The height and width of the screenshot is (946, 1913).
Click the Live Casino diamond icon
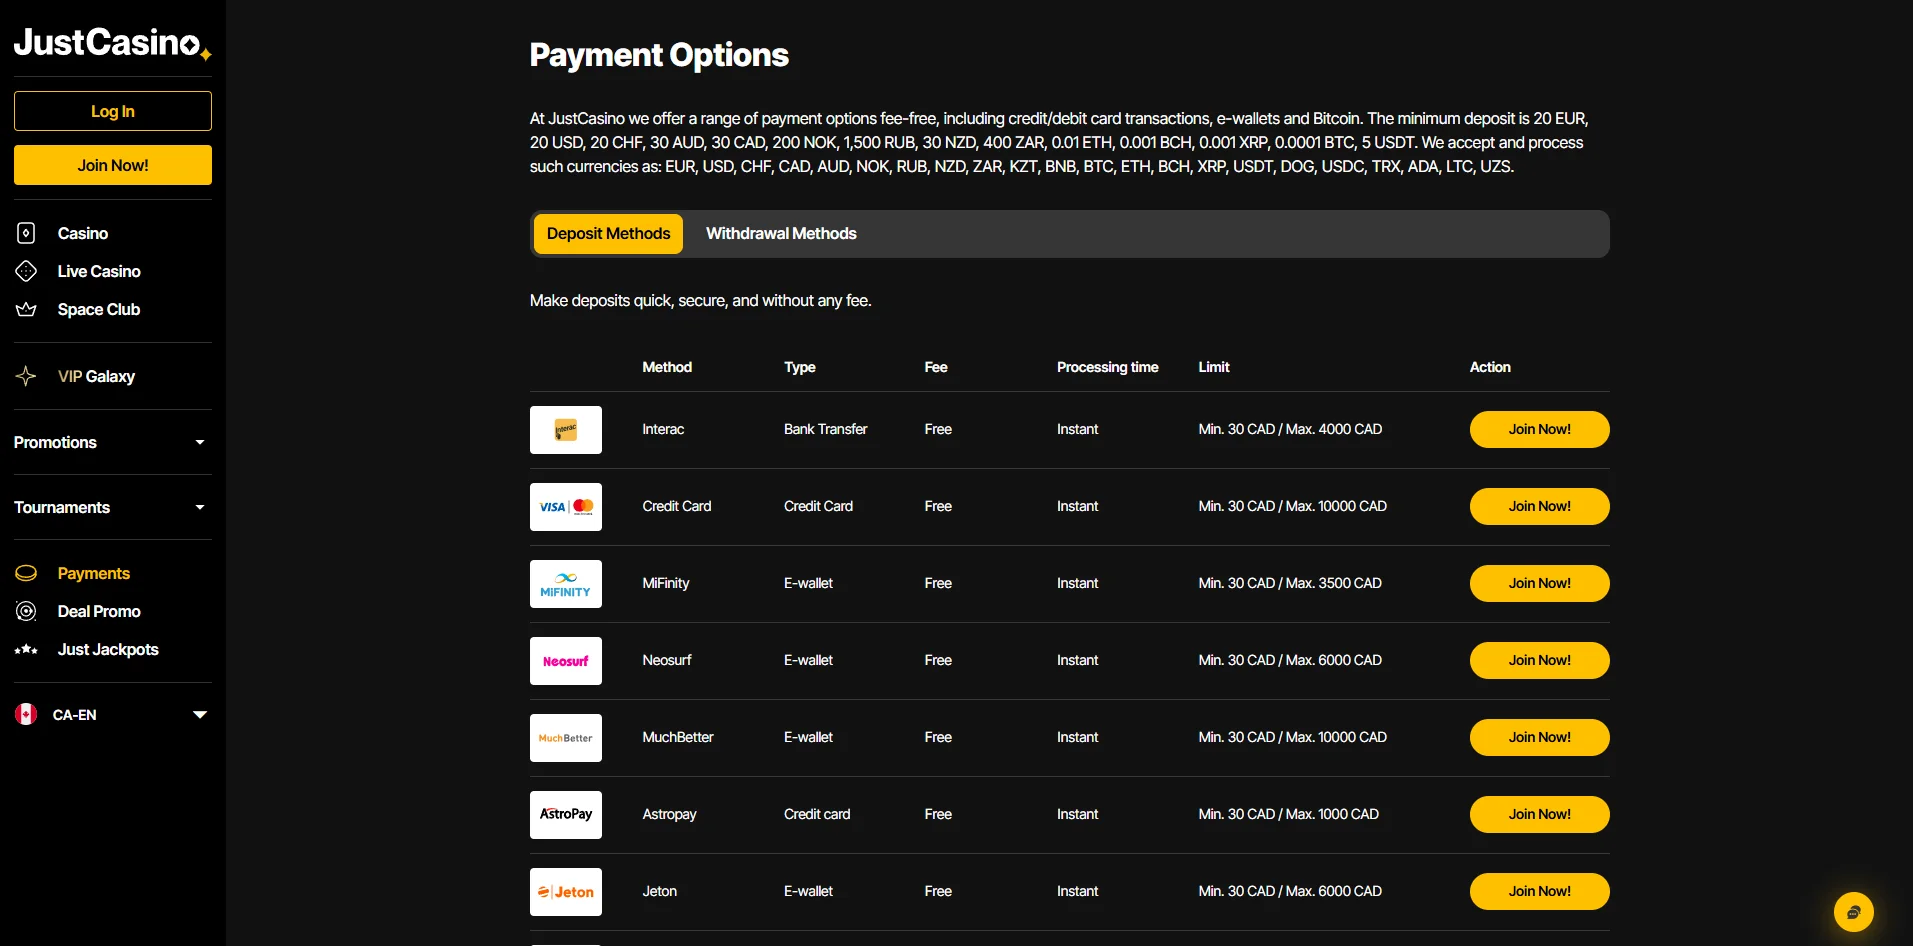[26, 271]
